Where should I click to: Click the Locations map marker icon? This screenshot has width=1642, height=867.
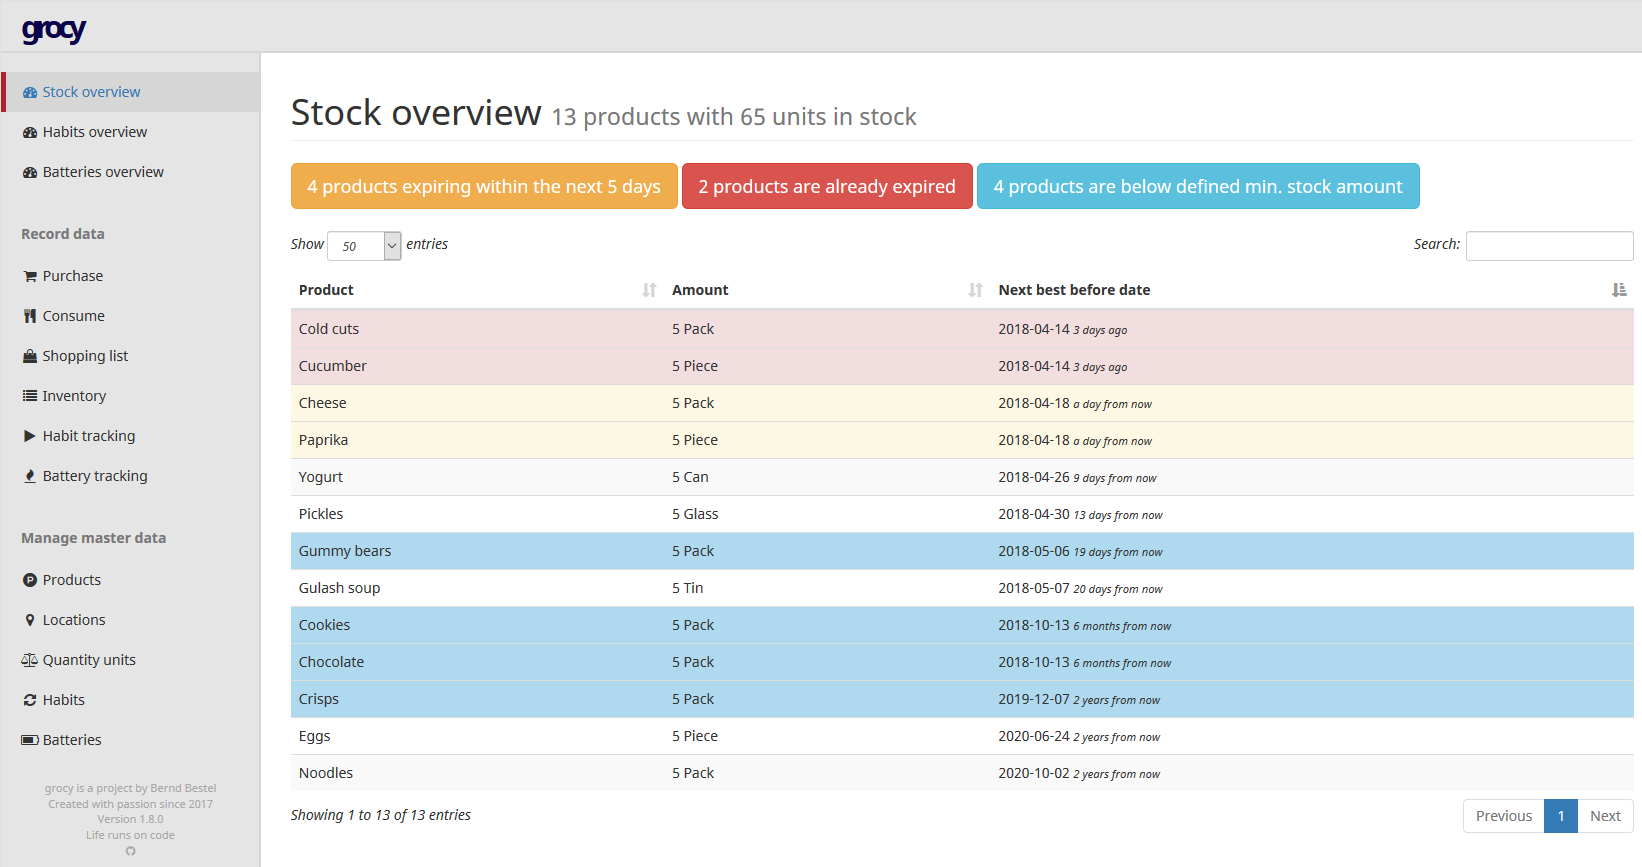coord(30,620)
